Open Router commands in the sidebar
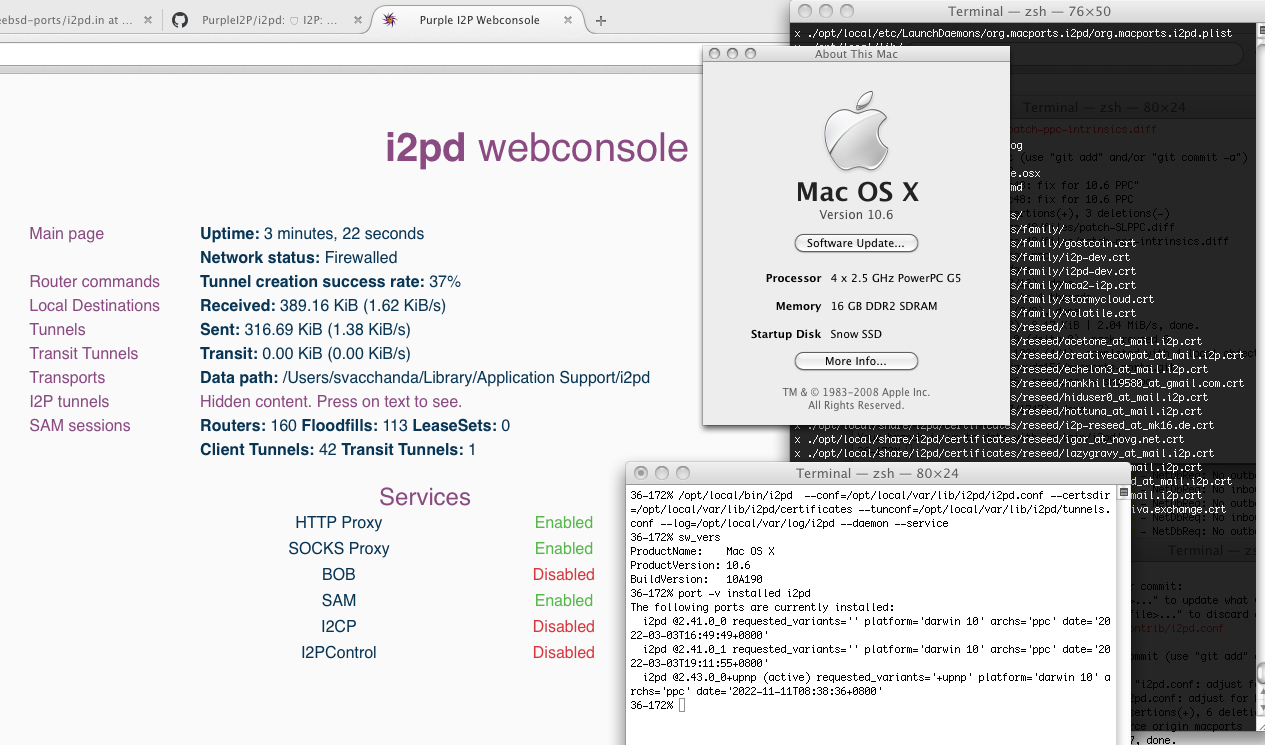Screen dimensions: 1265x745 coord(94,281)
